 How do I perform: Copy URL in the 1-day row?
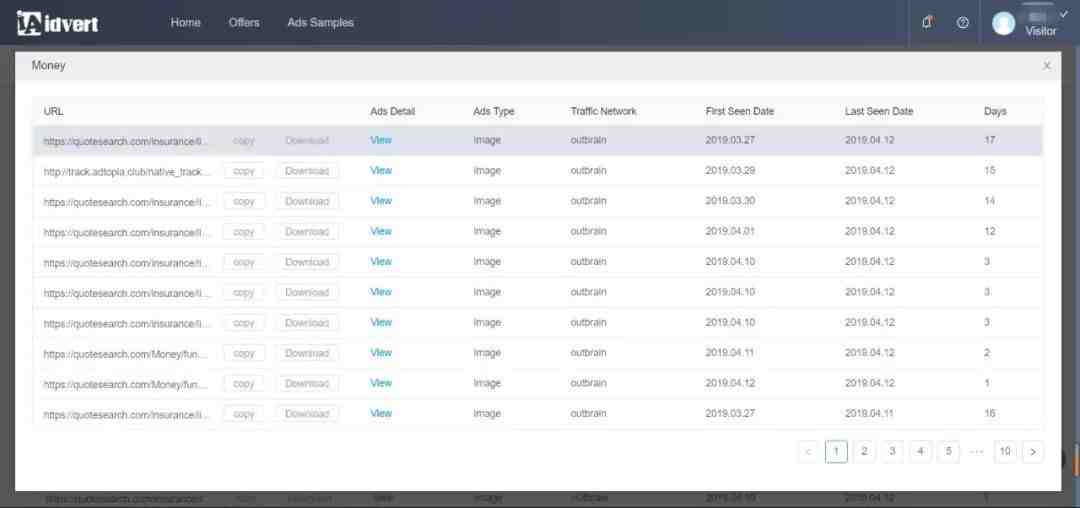[244, 383]
